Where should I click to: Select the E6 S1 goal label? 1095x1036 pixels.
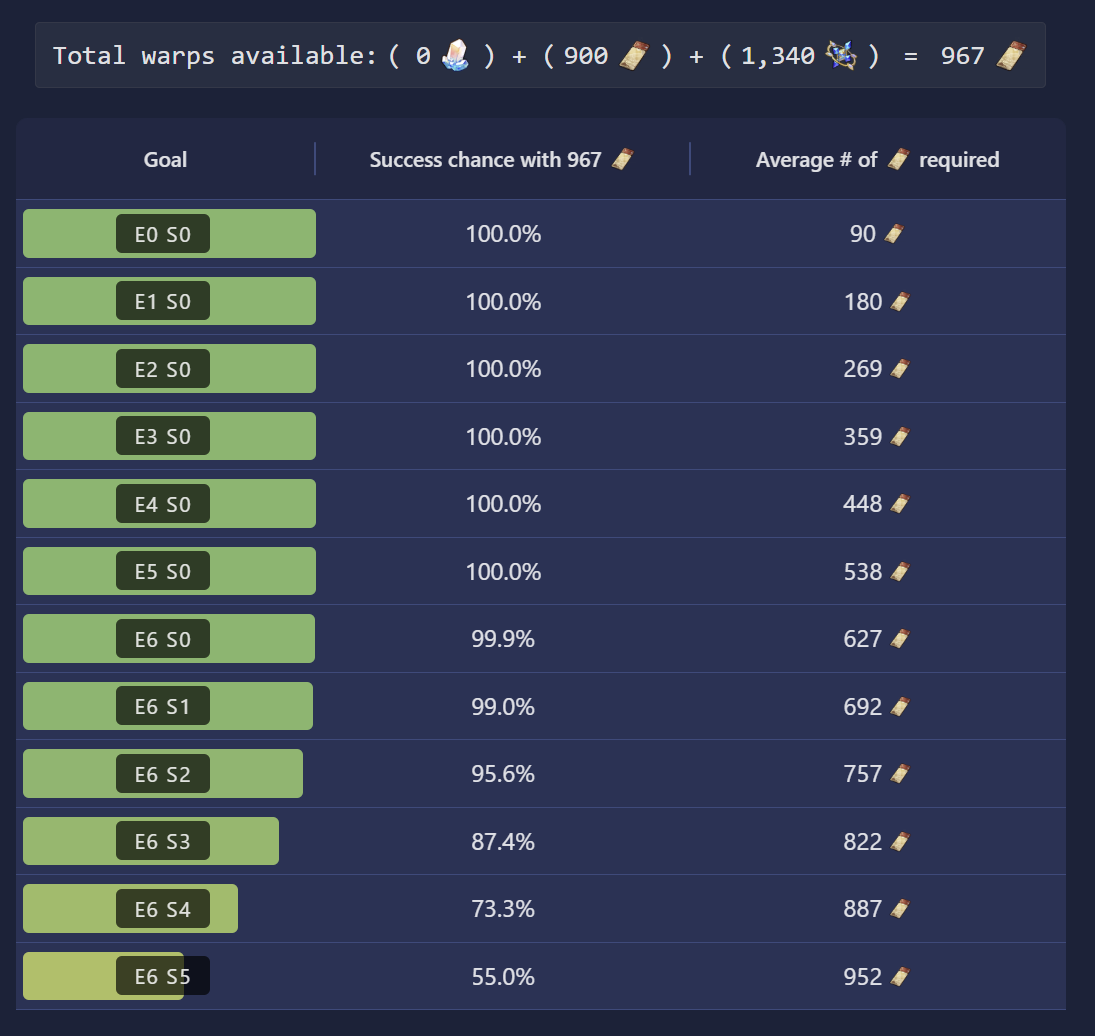[x=163, y=706]
